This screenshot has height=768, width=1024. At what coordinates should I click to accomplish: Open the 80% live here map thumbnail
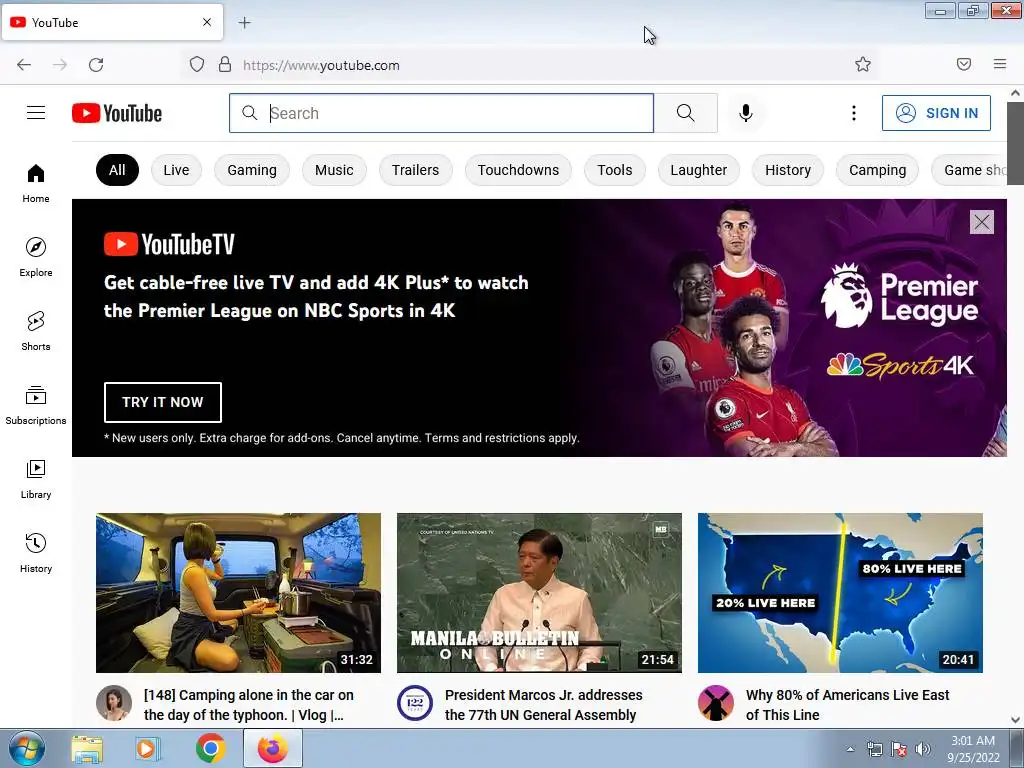(840, 593)
